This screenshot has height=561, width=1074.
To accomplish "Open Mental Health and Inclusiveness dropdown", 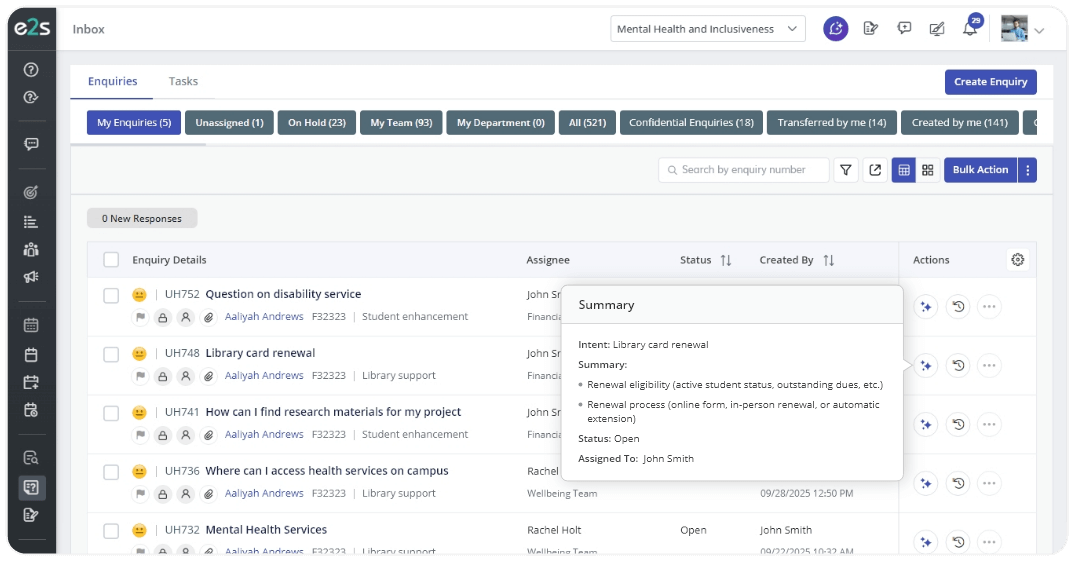I will tap(708, 29).
